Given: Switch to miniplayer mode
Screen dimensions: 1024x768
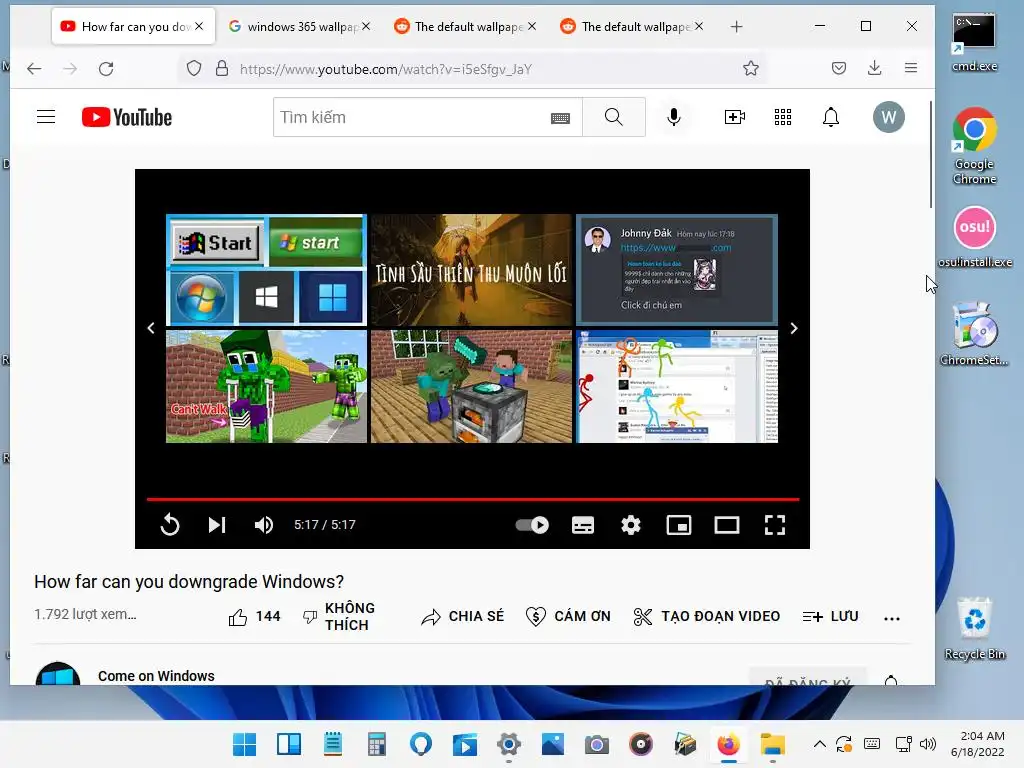Looking at the screenshot, I should [x=679, y=525].
